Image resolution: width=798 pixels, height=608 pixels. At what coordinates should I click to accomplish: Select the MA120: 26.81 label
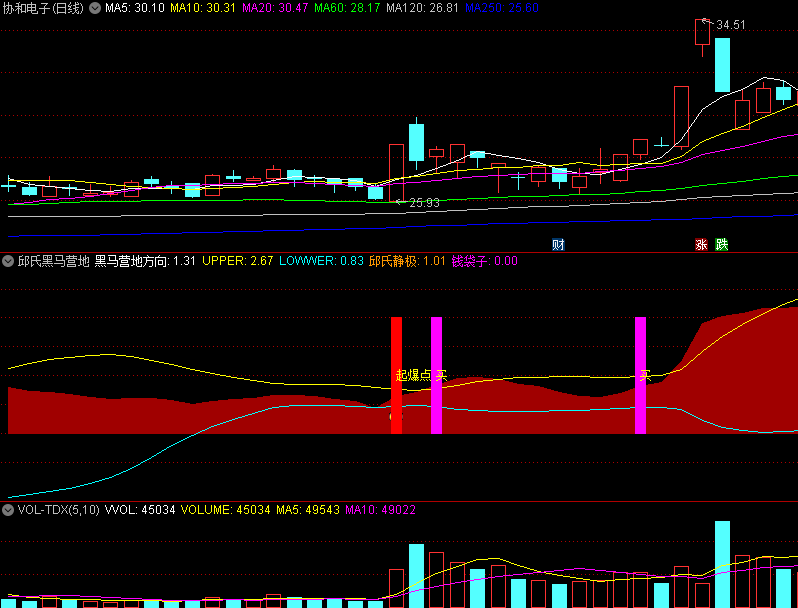point(422,8)
